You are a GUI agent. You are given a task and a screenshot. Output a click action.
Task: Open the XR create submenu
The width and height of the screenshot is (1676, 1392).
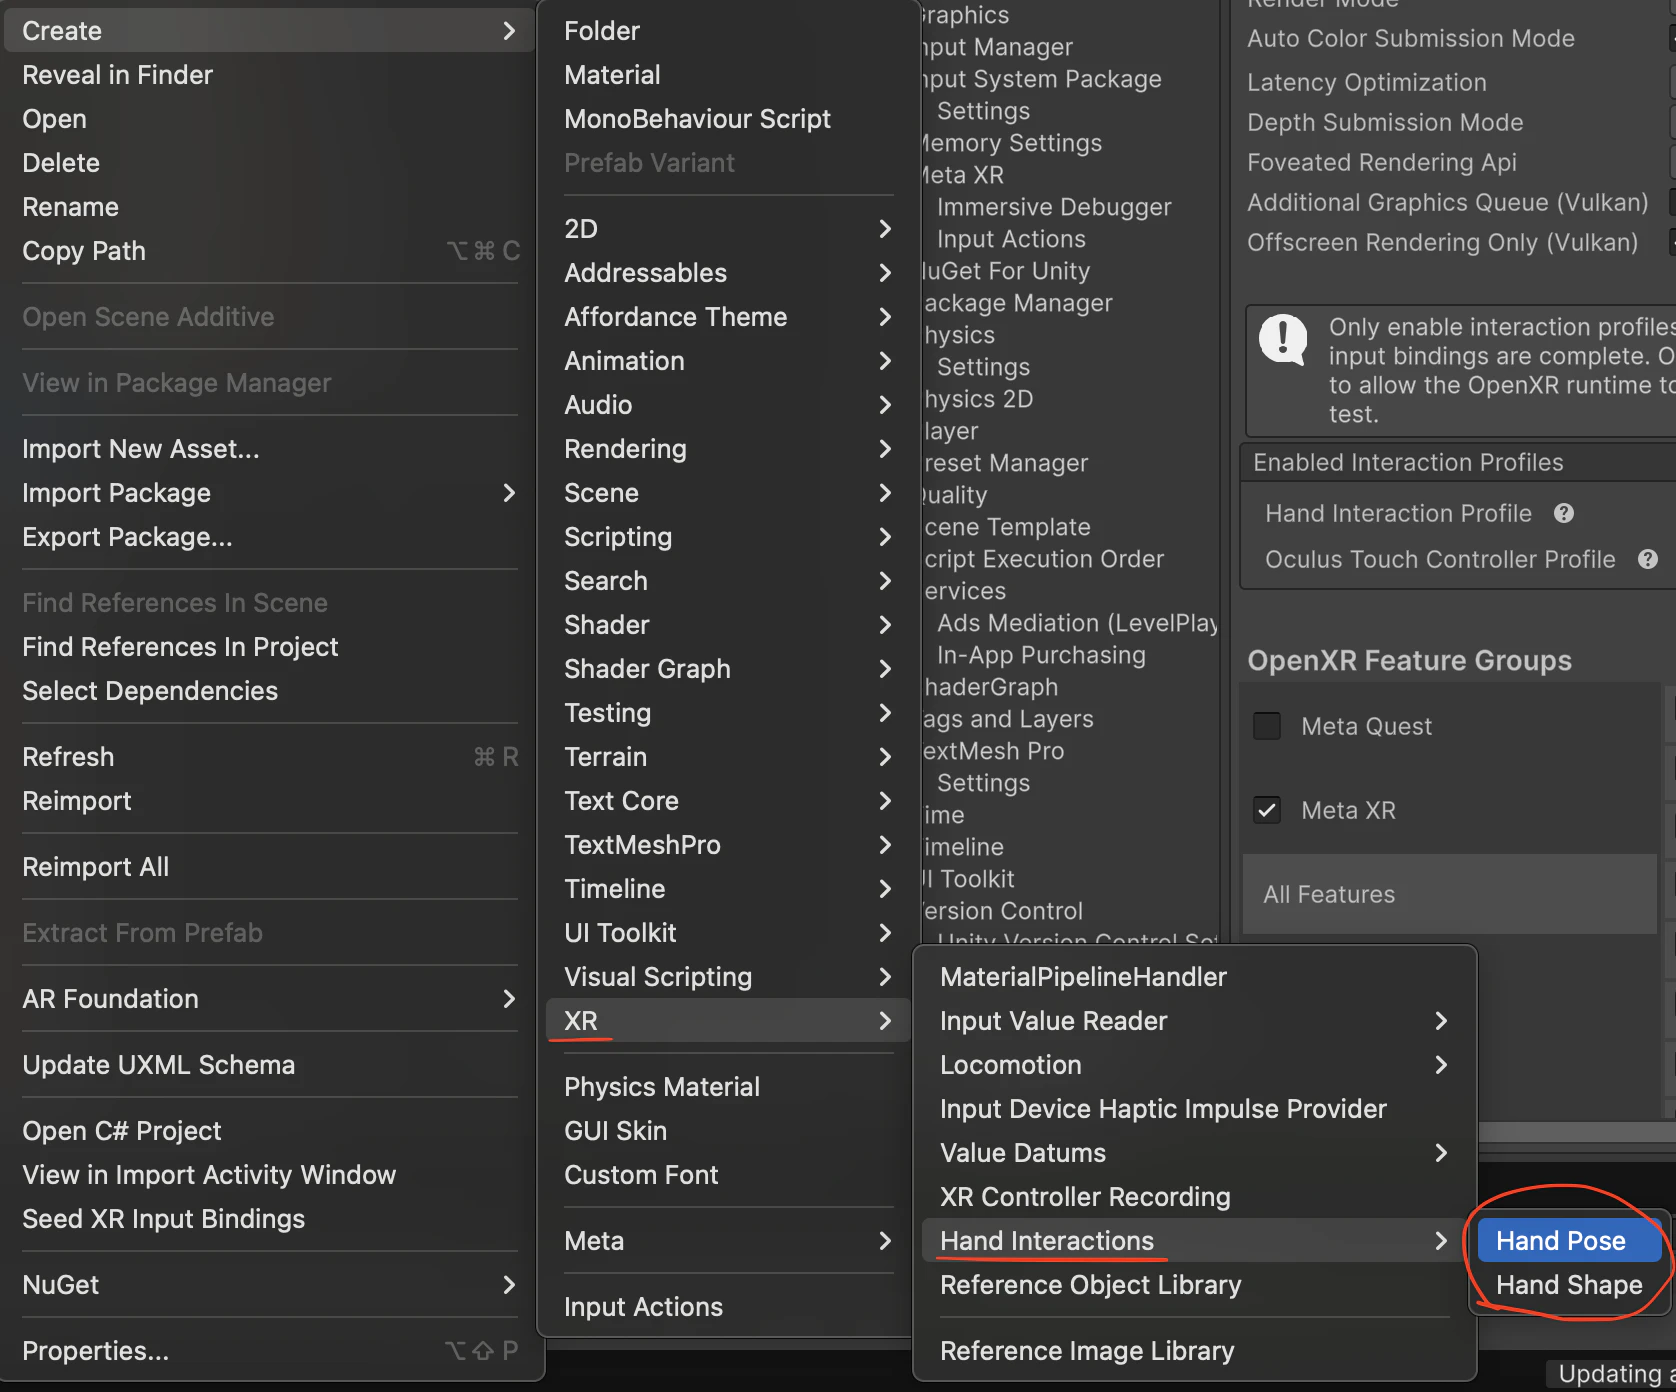pos(728,1021)
